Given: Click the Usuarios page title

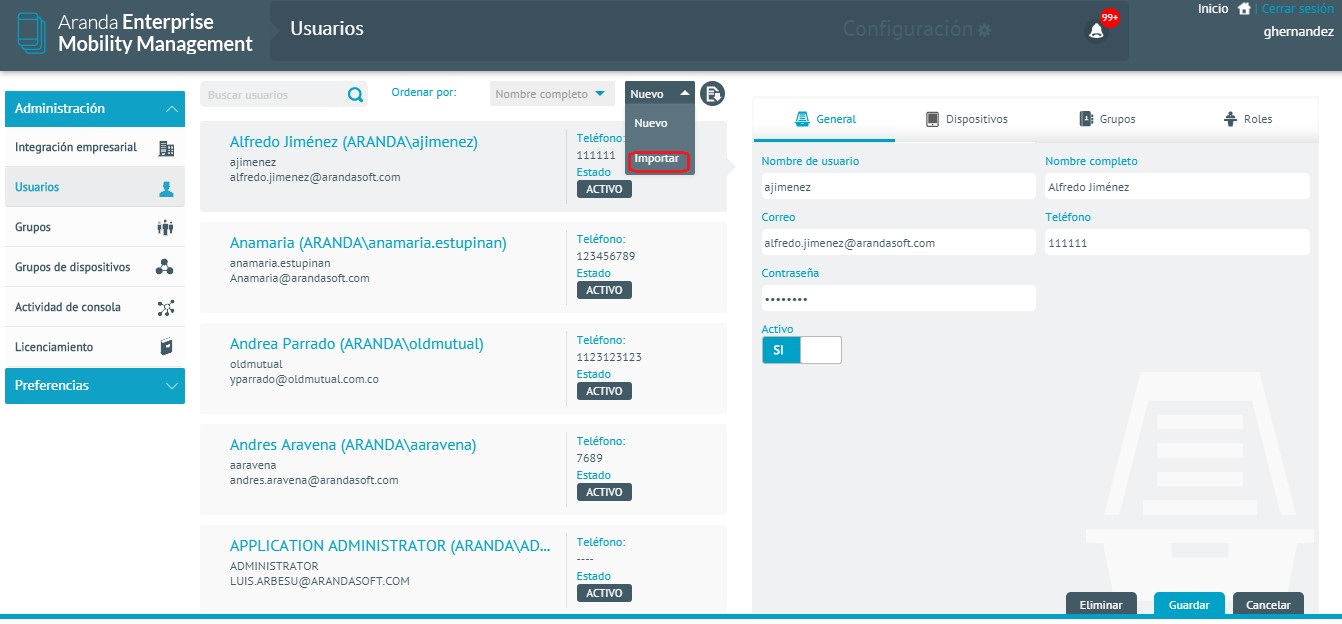Looking at the screenshot, I should tap(327, 29).
